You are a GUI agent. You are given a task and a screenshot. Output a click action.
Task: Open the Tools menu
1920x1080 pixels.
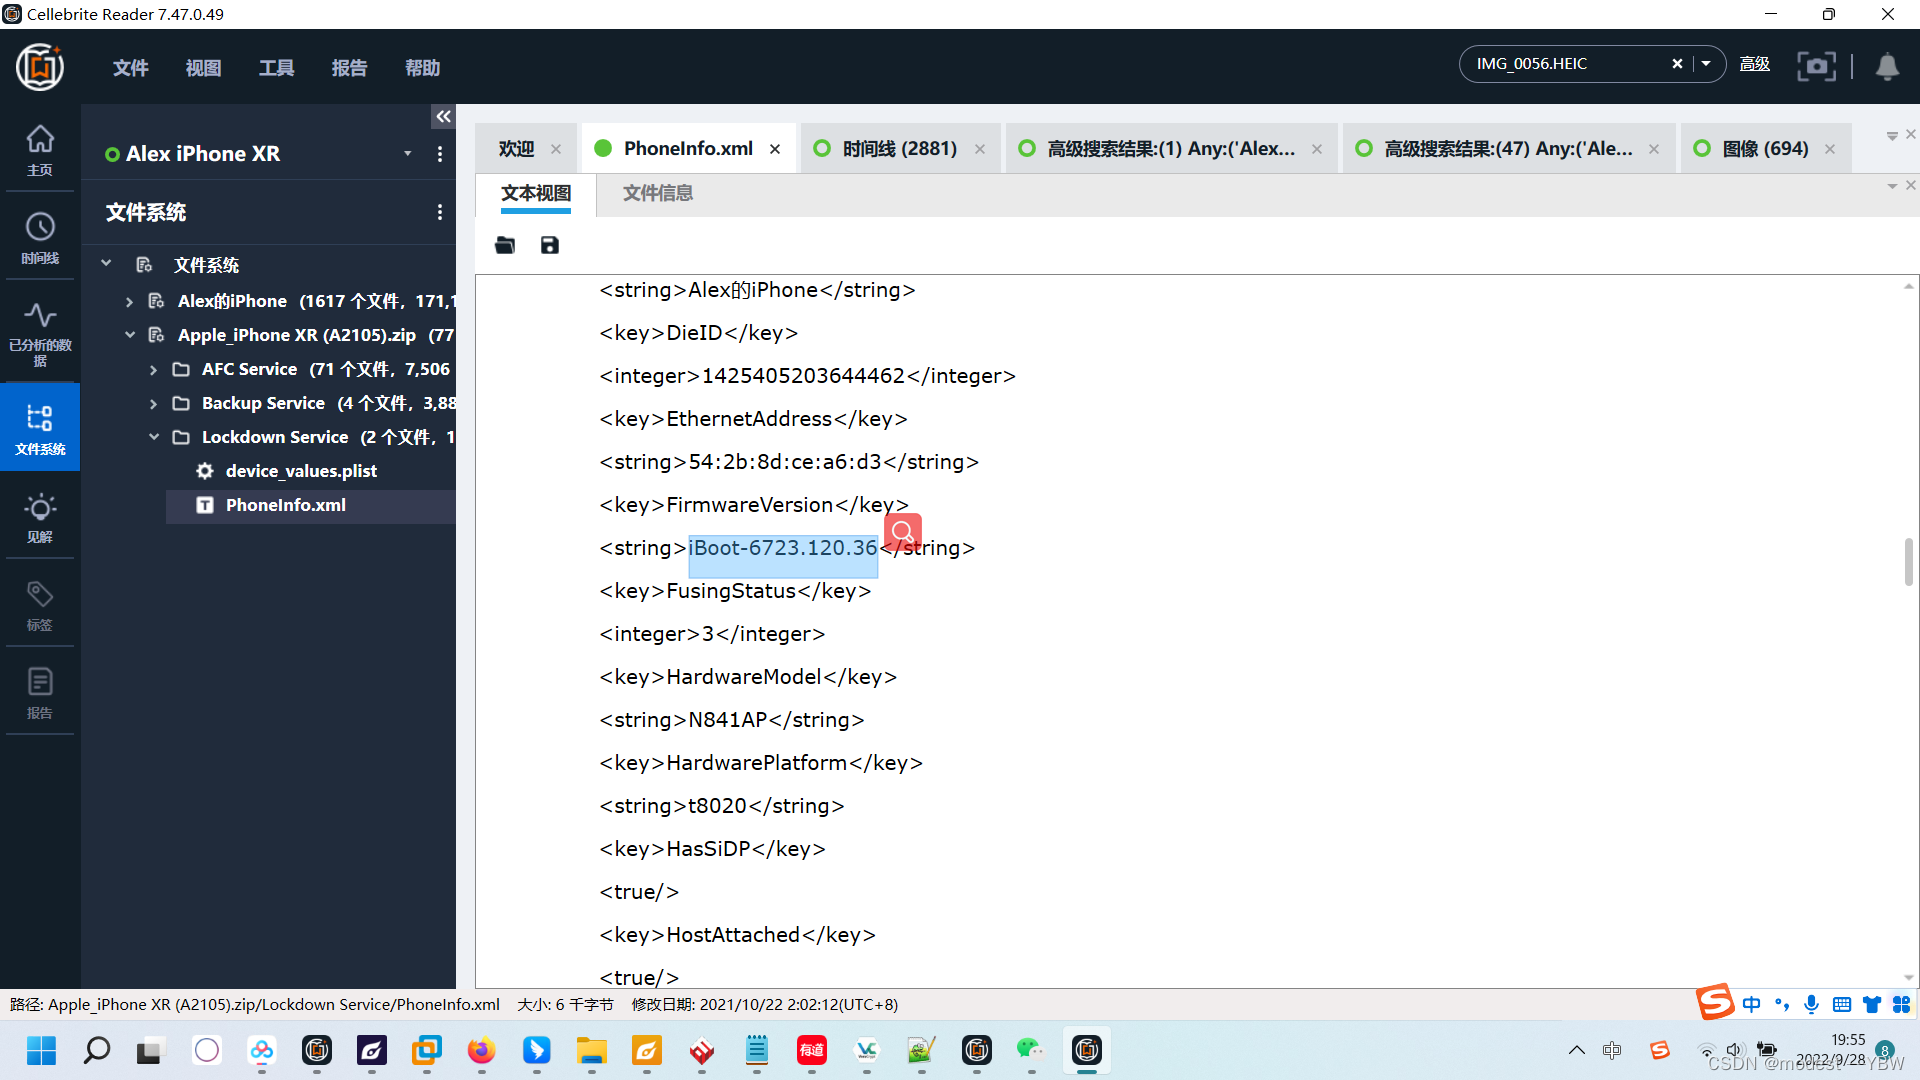pyautogui.click(x=276, y=68)
